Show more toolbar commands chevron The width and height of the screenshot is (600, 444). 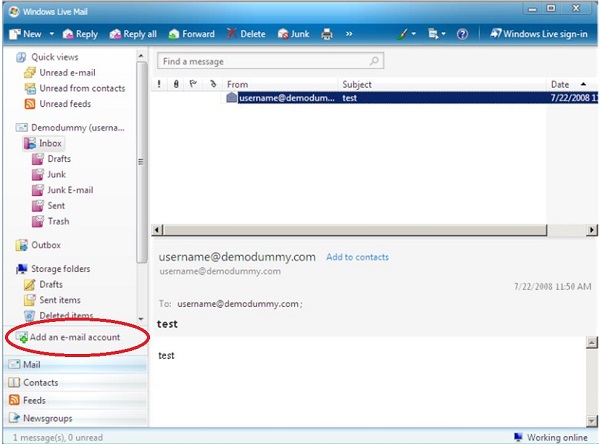pos(349,34)
